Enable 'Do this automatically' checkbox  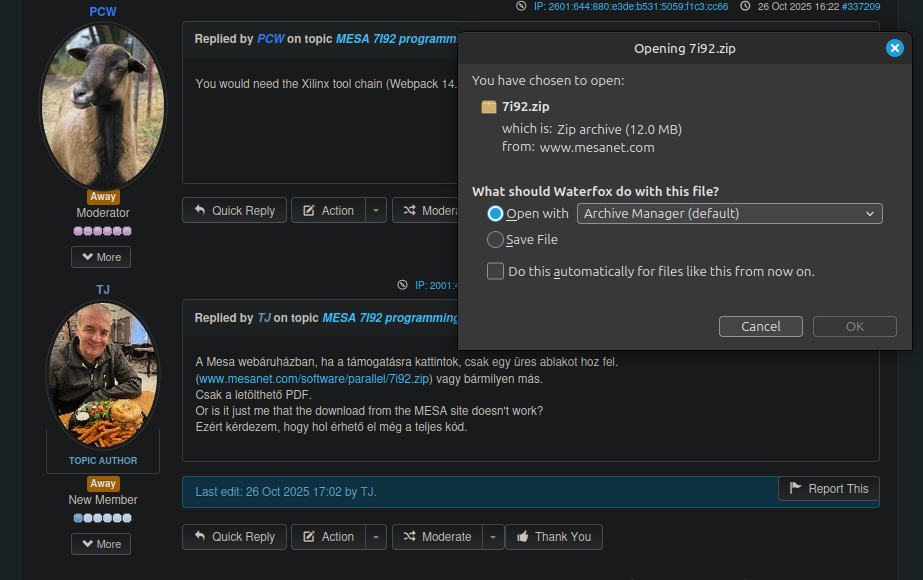click(x=495, y=271)
